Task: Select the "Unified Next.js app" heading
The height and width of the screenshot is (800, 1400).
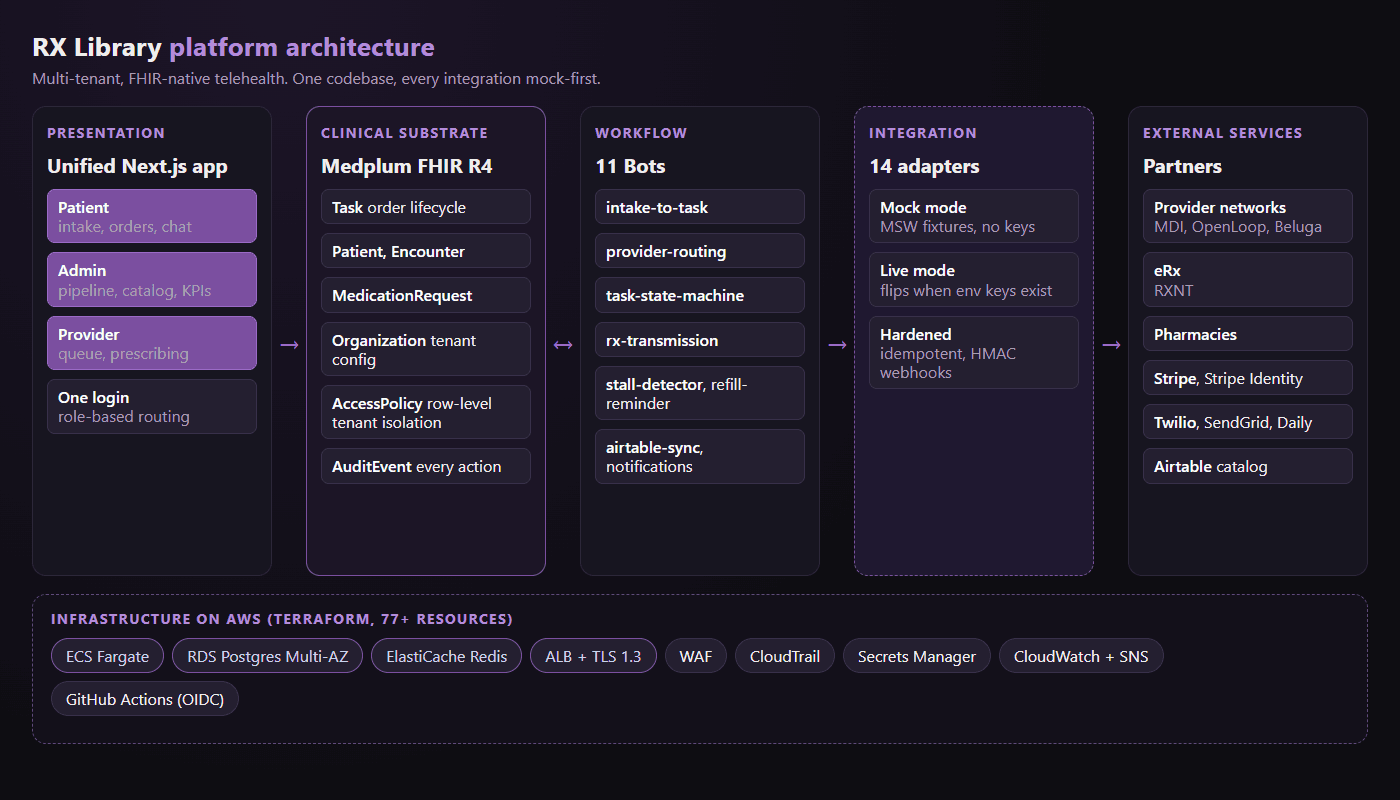Action: pos(137,166)
